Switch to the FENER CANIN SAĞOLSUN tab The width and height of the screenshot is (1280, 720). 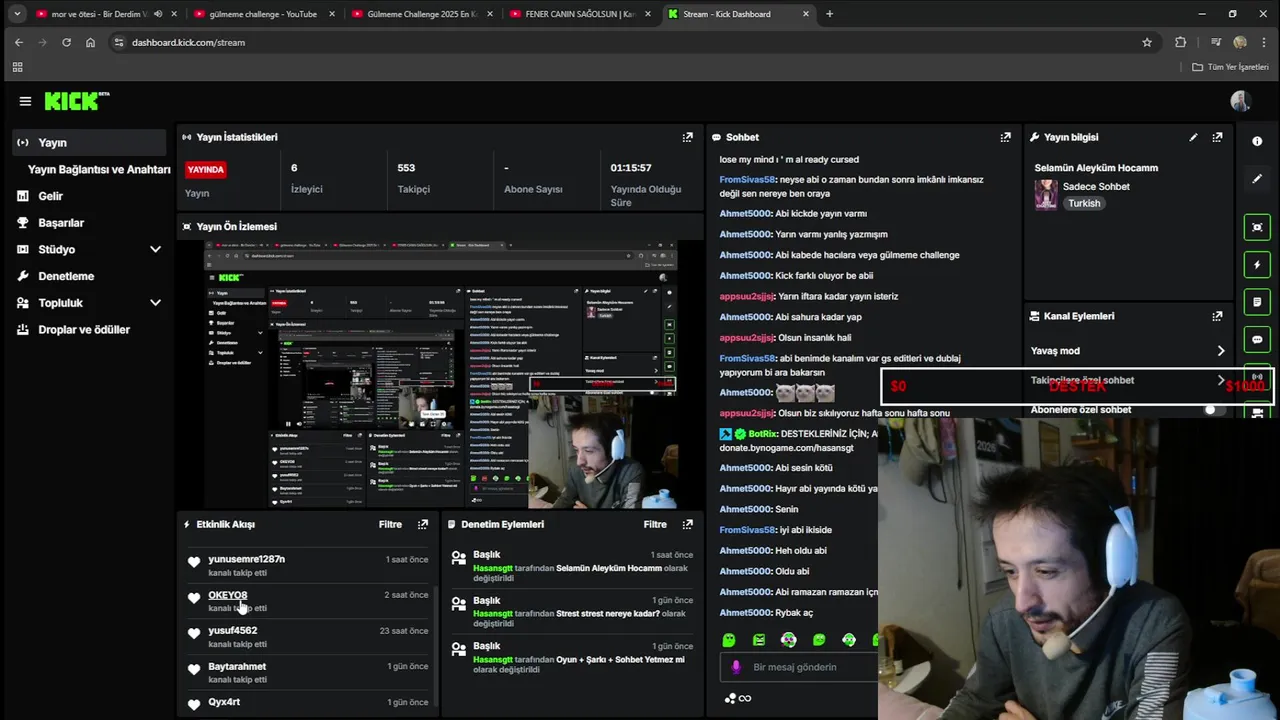[579, 14]
